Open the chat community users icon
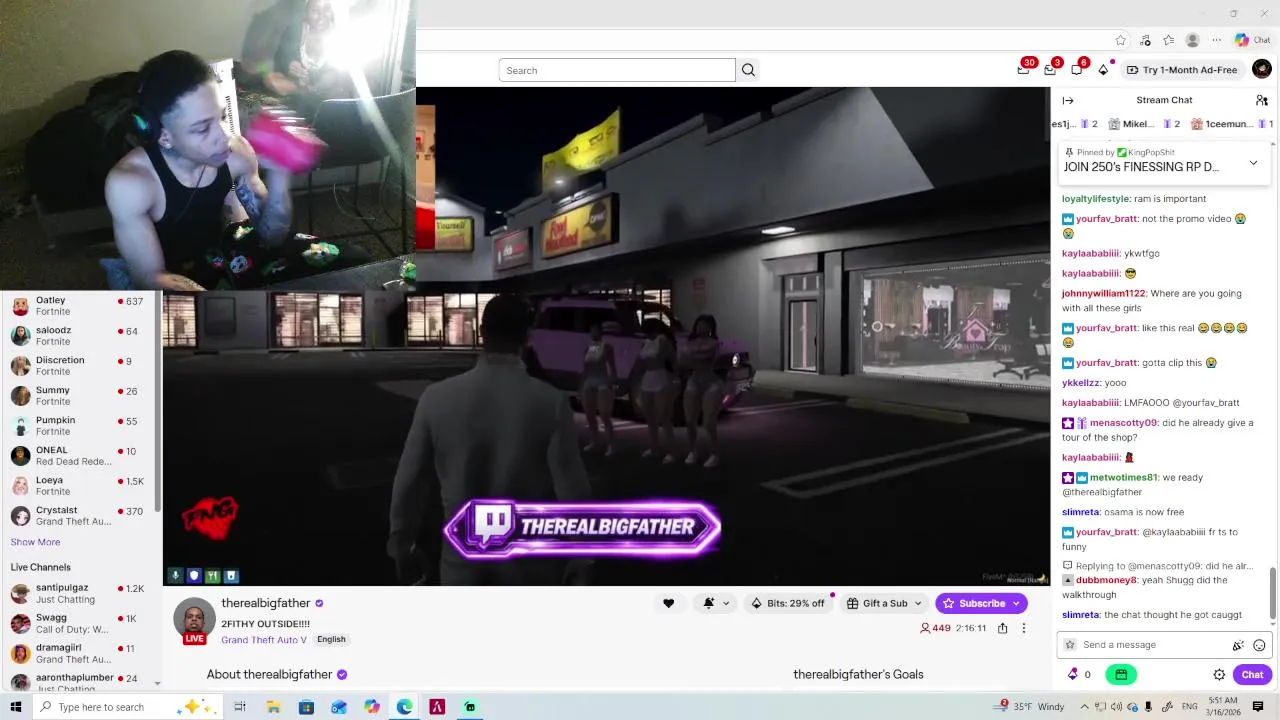 click(x=1262, y=100)
